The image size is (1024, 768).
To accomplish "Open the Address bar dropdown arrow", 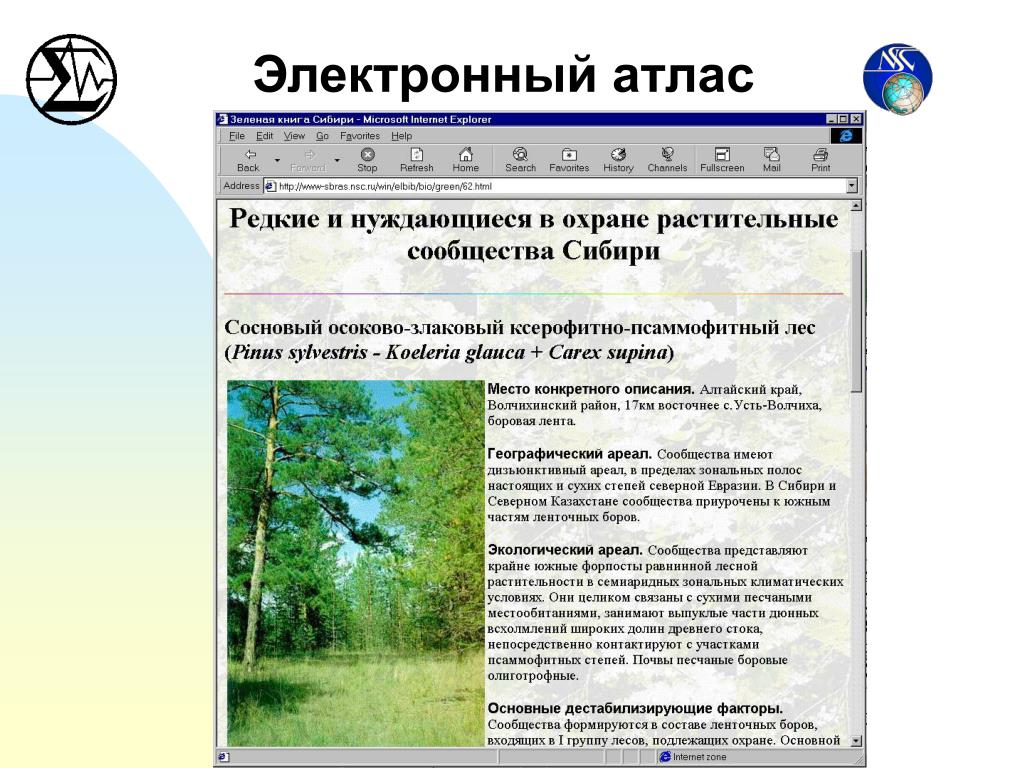I will point(852,186).
